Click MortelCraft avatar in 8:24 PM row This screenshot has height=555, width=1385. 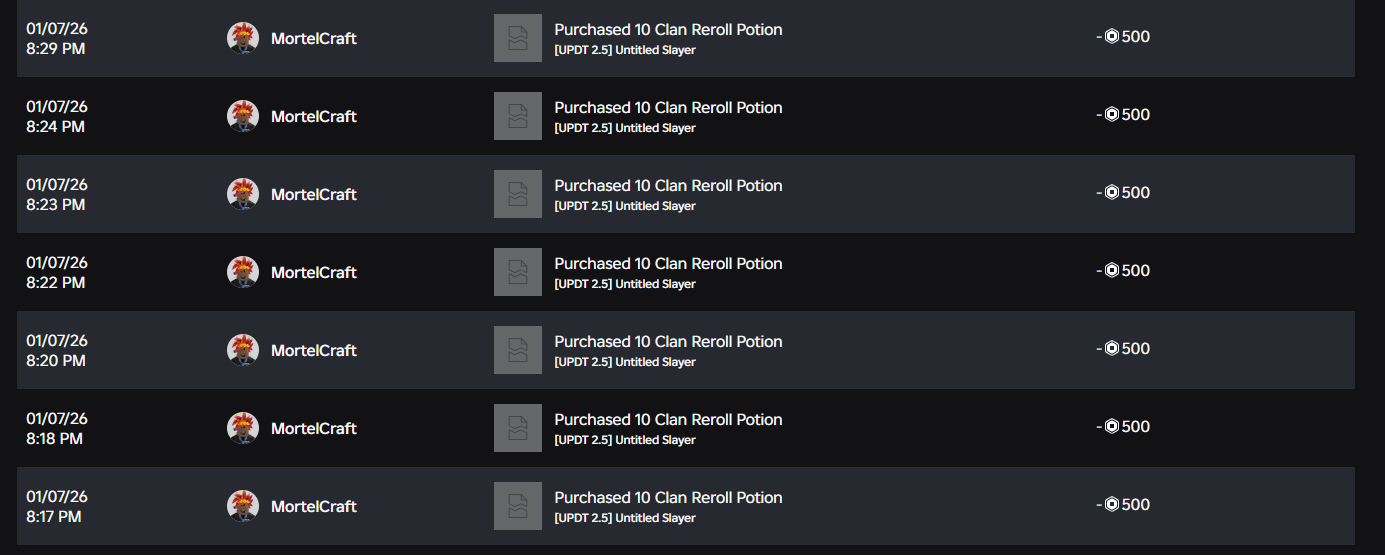[243, 116]
